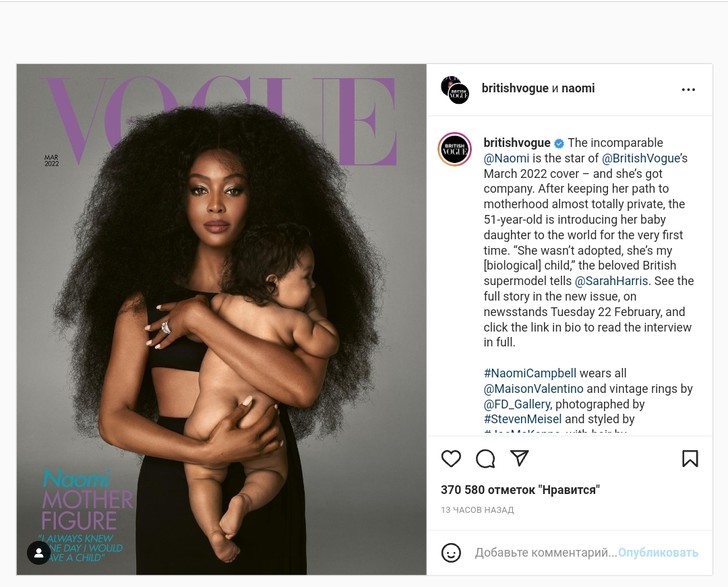This screenshot has width=728, height=587.
Task: Open comments with the speech bubble icon
Action: pyautogui.click(x=485, y=459)
